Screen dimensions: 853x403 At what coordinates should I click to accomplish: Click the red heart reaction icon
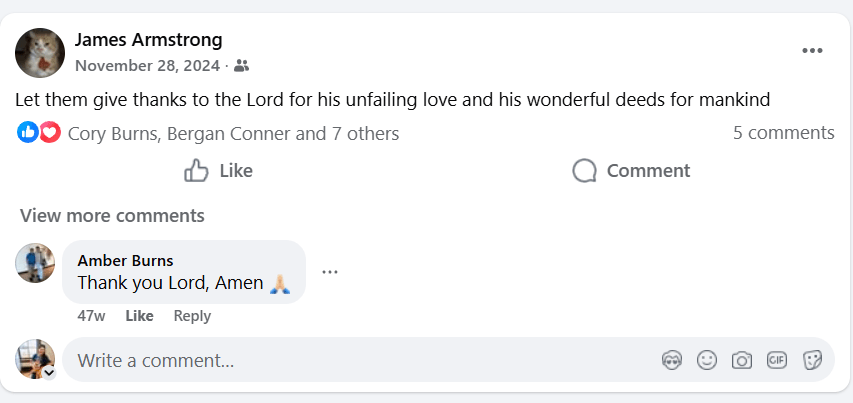pos(50,133)
